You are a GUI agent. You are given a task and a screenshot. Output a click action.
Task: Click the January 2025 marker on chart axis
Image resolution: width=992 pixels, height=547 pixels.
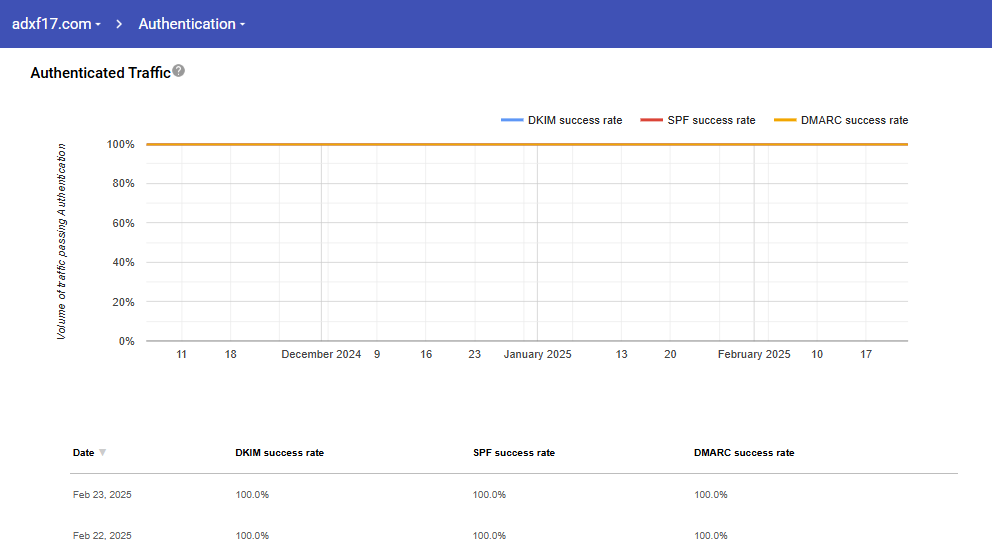pyautogui.click(x=537, y=354)
